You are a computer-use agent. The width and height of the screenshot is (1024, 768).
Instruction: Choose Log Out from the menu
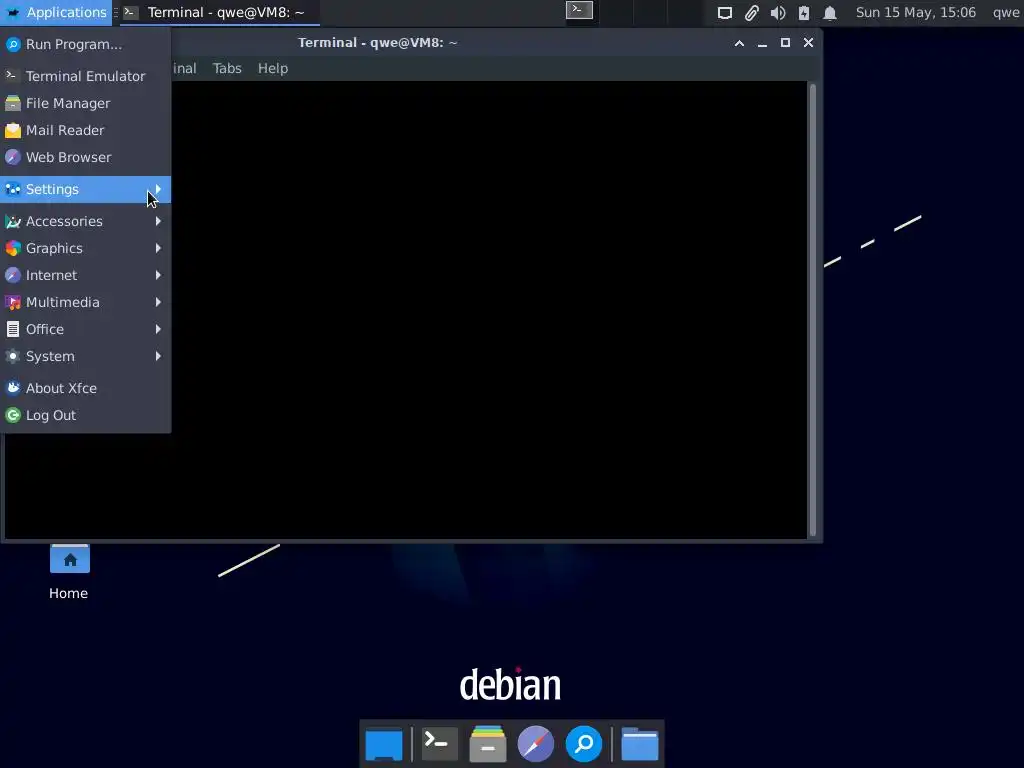click(86, 415)
